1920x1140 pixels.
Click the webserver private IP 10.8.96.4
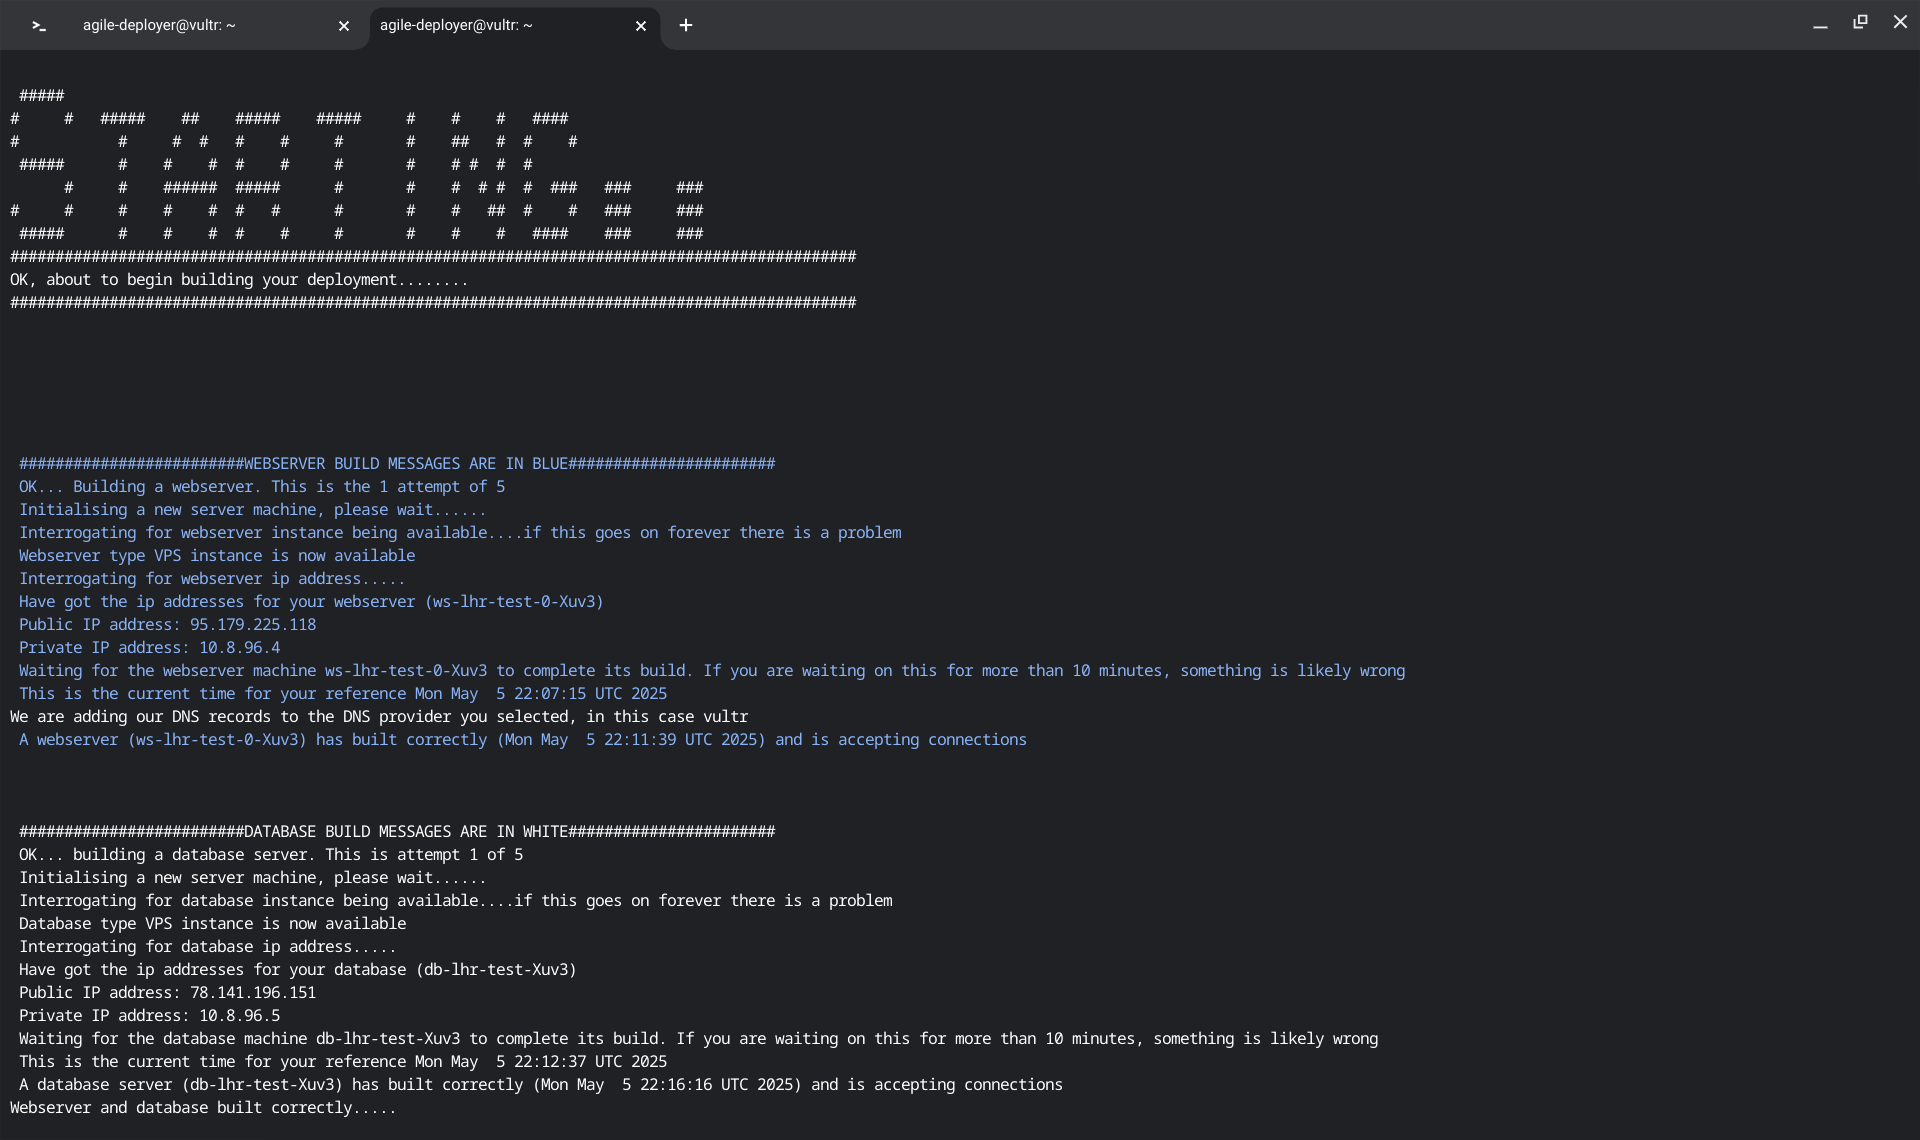point(239,648)
